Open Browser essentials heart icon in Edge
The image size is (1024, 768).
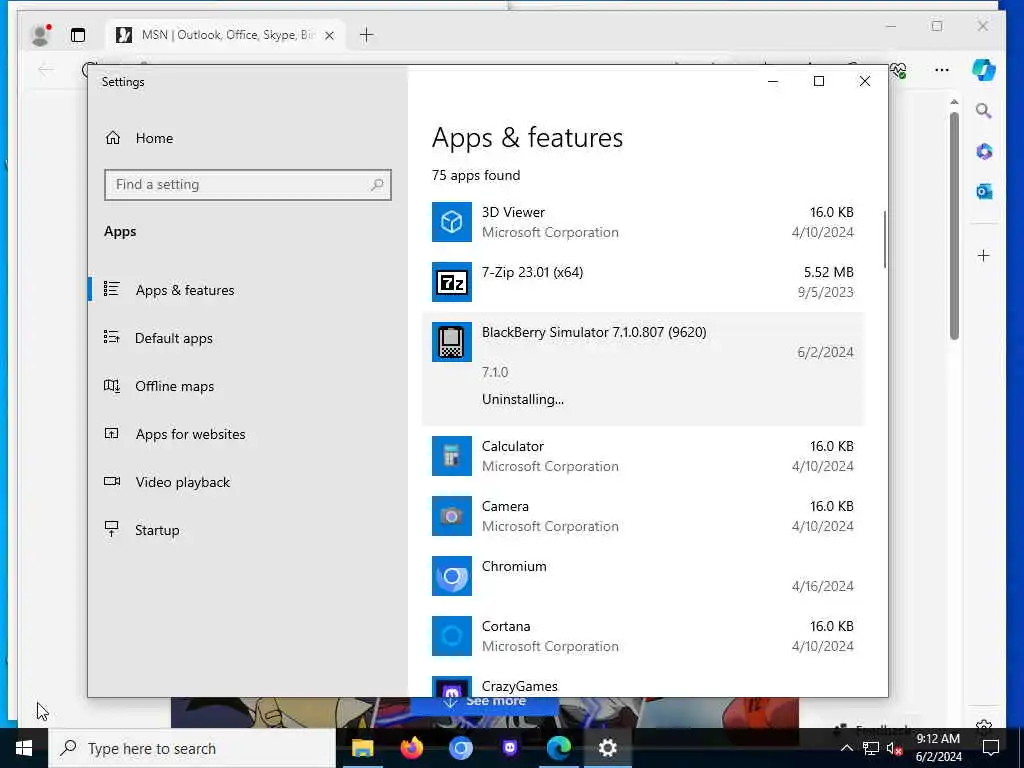899,70
